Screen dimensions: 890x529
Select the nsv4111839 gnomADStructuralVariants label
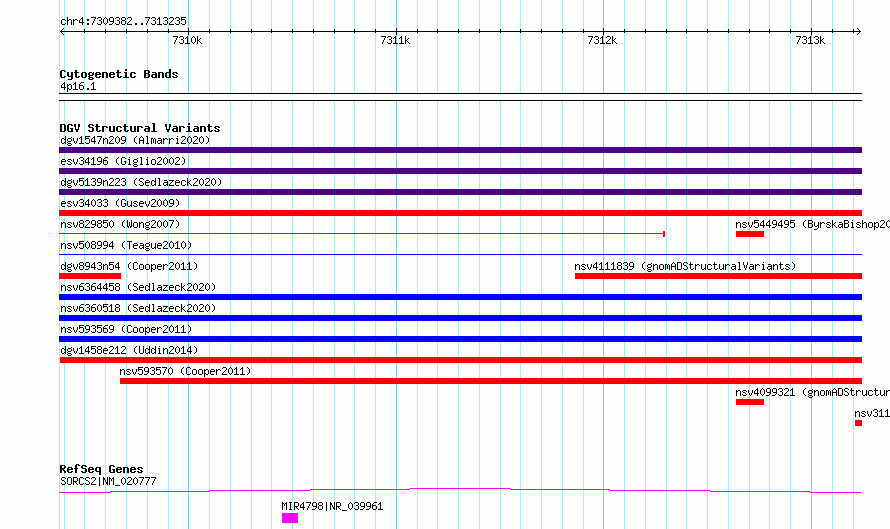coord(685,266)
